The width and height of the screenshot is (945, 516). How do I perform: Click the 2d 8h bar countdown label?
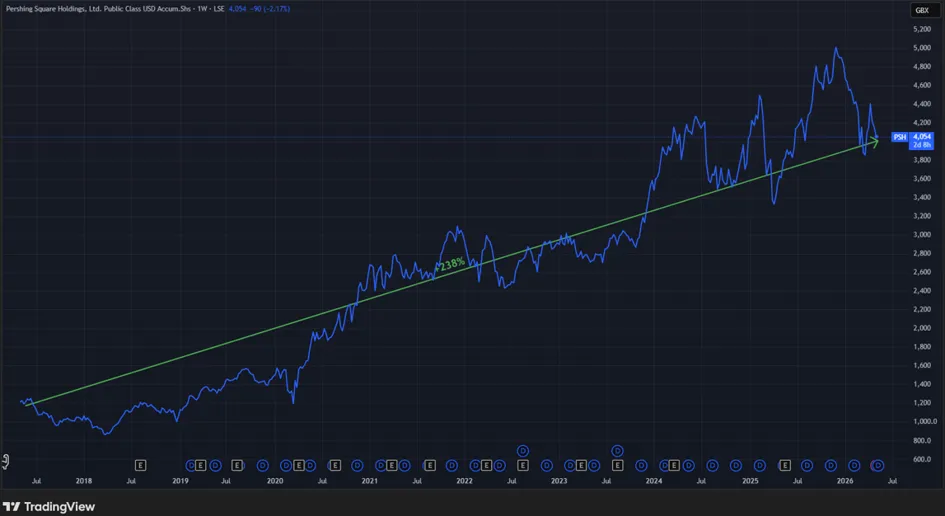coord(921,145)
